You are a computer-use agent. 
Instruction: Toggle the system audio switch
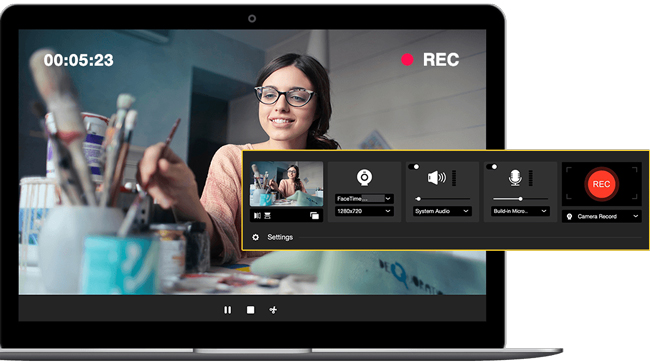coord(414,167)
